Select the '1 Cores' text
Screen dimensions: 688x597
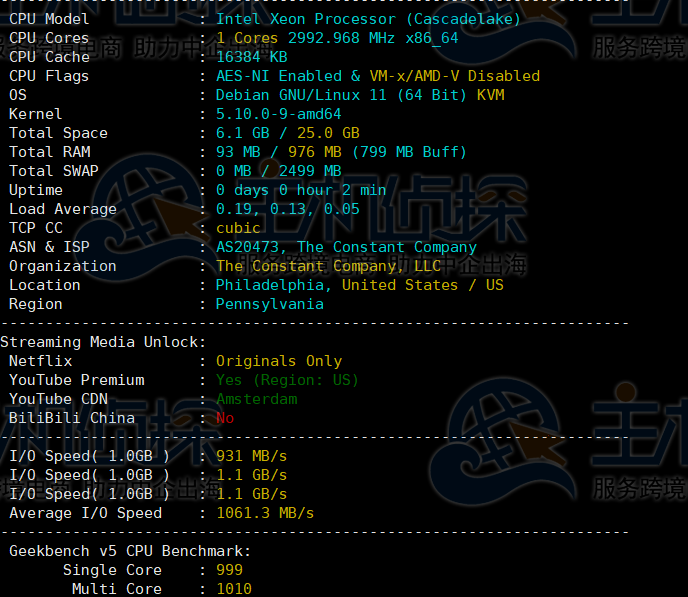tap(247, 38)
